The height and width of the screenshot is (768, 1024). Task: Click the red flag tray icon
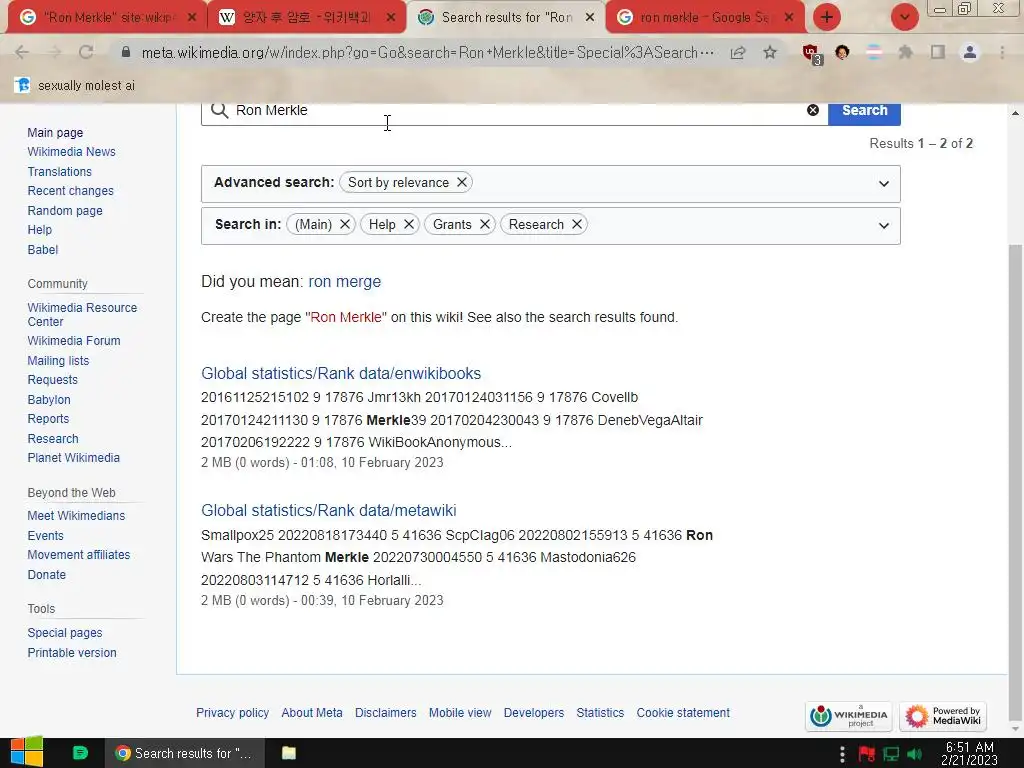pos(867,754)
